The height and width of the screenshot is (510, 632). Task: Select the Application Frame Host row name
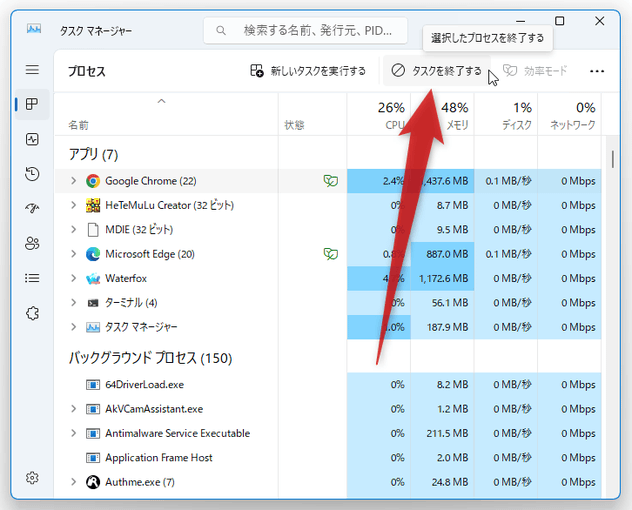pyautogui.click(x=158, y=458)
